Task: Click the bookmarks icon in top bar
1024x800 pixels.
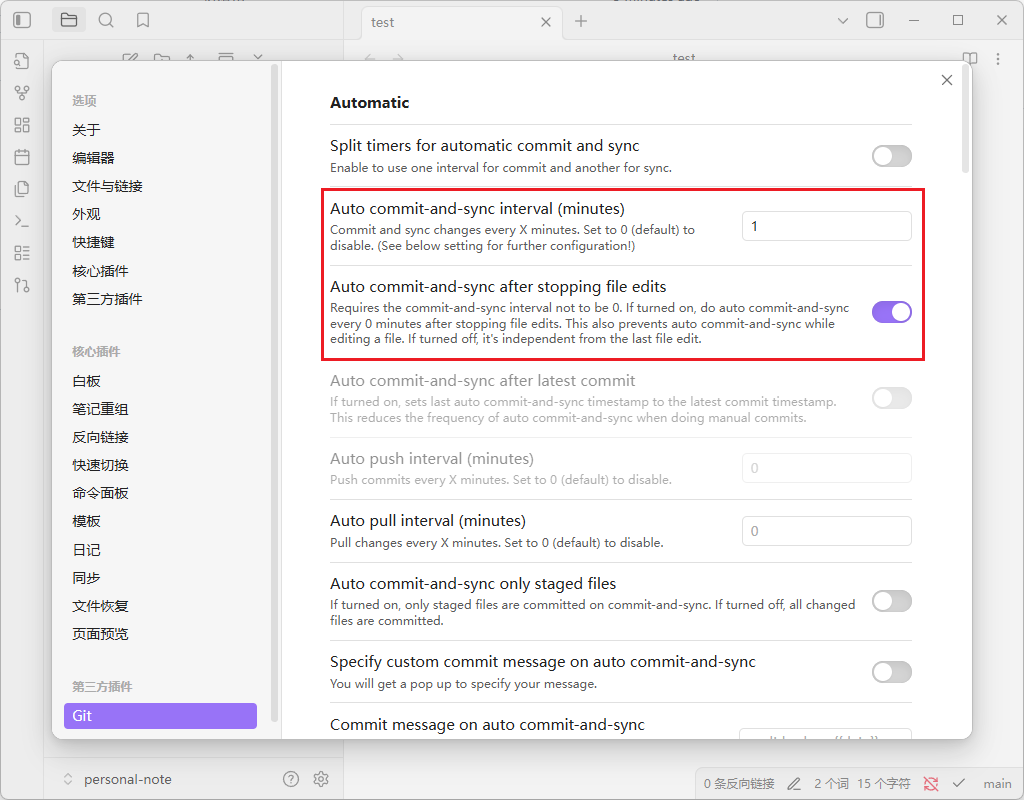Action: pyautogui.click(x=143, y=20)
